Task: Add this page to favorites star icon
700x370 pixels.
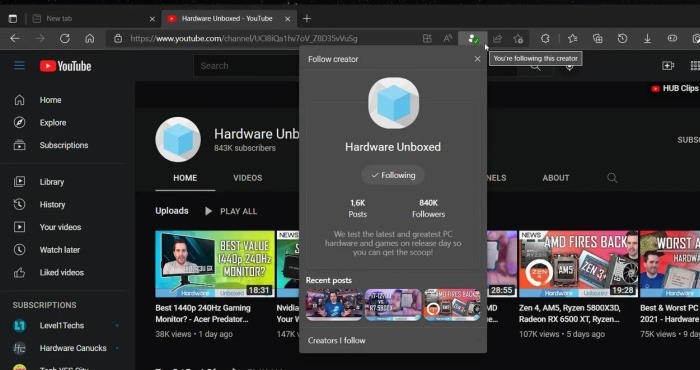Action: [518, 39]
